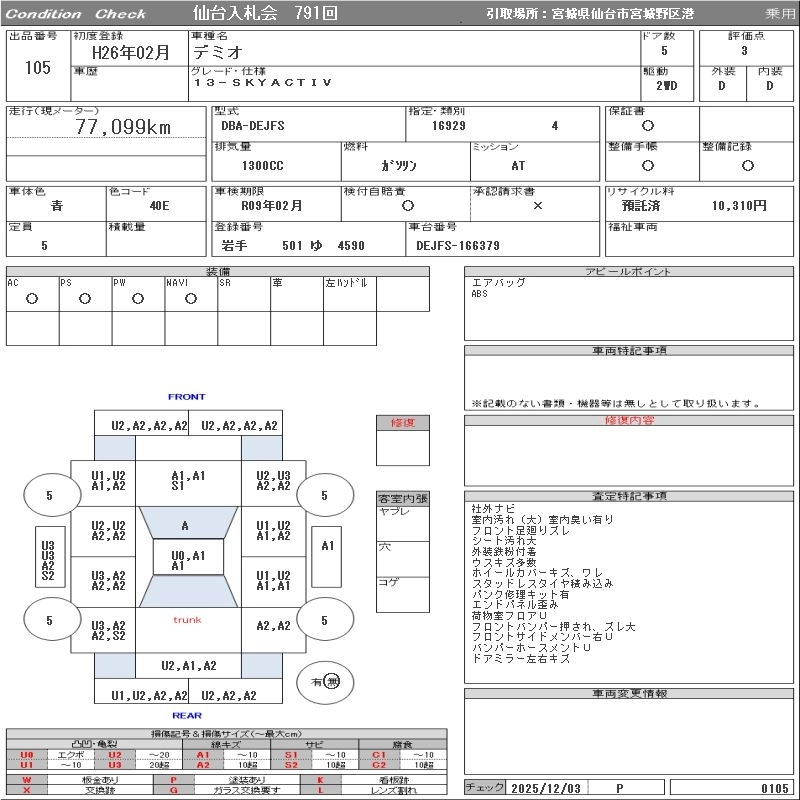Click the side box marked U3 U3 A2 S2
Image resolution: width=800 pixels, height=800 pixels.
pos(48,561)
